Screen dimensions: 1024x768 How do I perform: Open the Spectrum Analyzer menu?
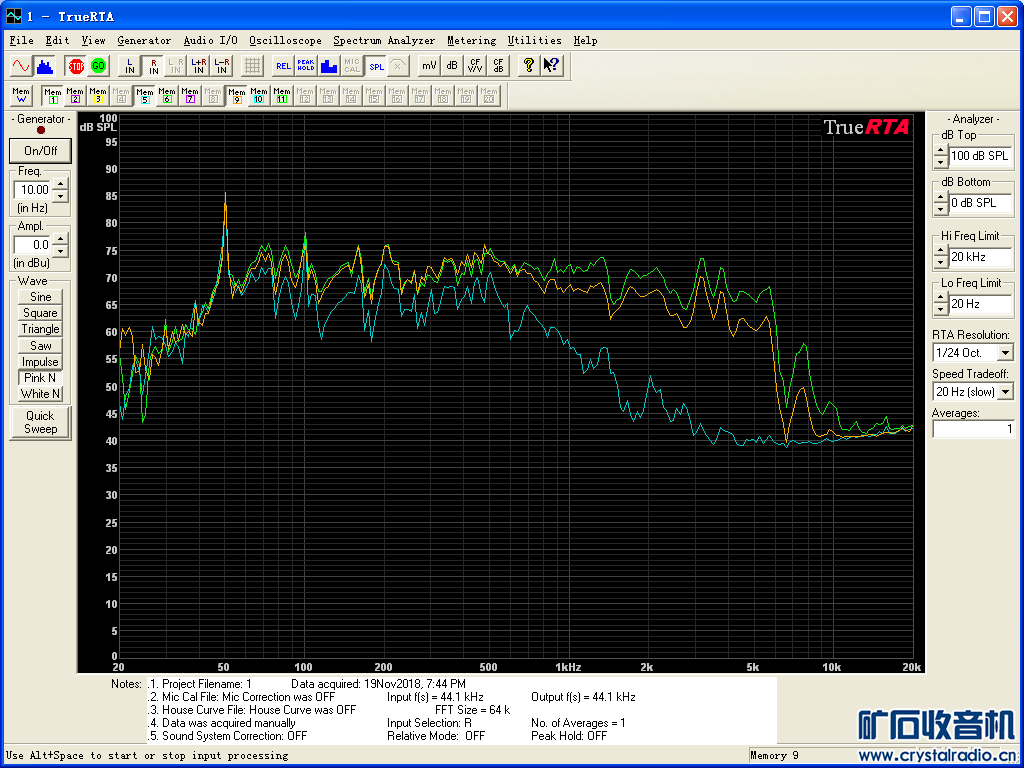point(384,40)
